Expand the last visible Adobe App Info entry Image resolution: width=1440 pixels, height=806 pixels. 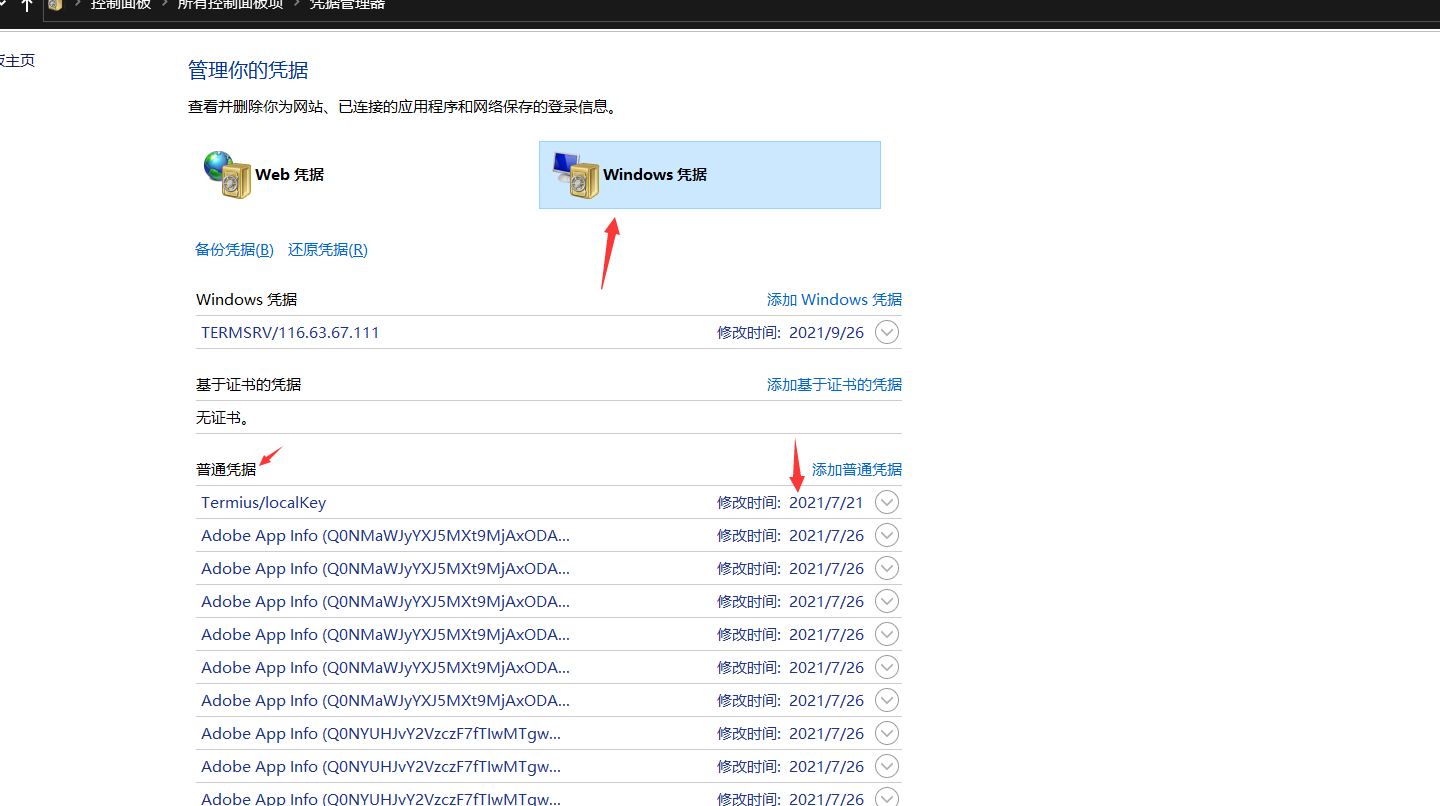[x=886, y=797]
